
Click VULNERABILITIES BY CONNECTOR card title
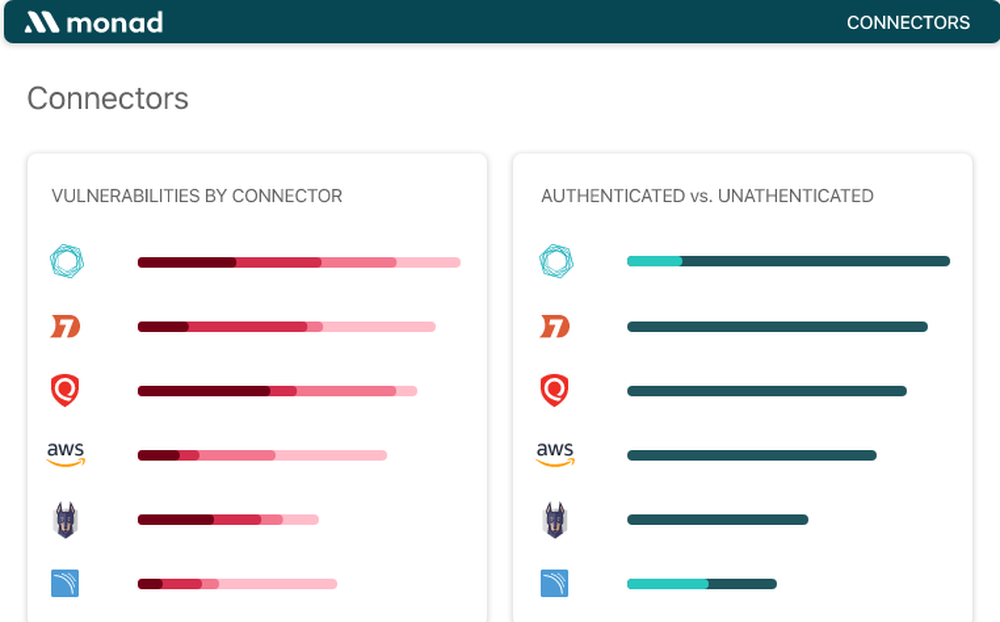tap(197, 196)
